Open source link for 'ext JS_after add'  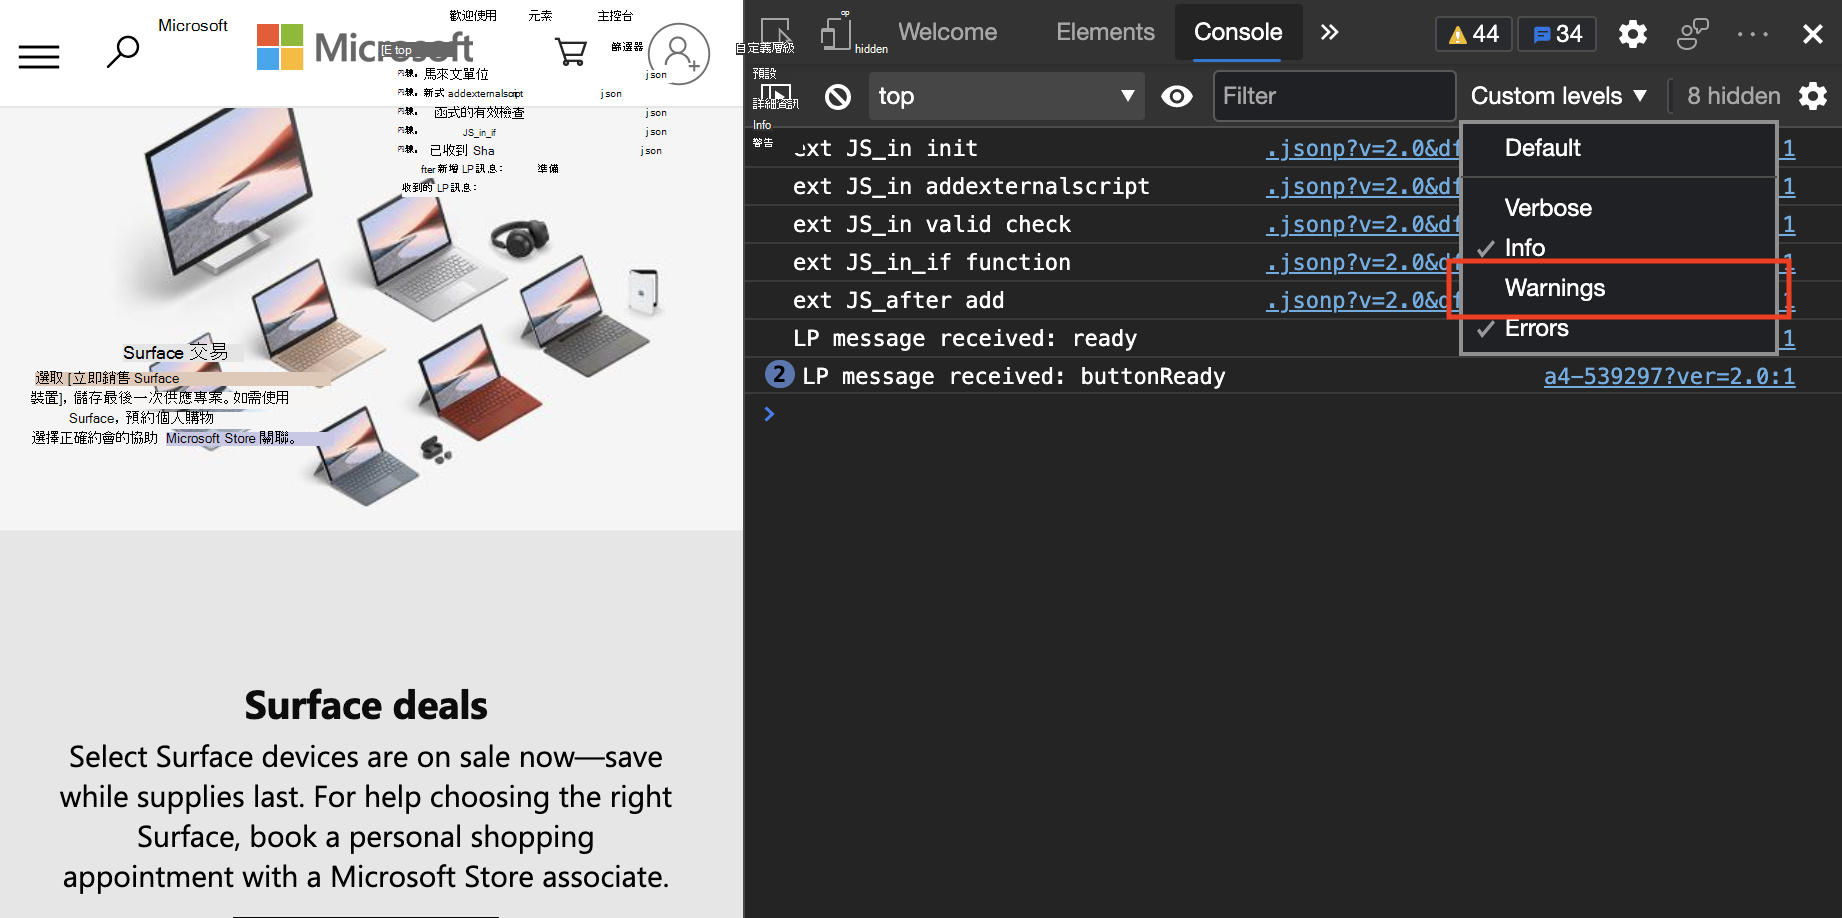(1362, 300)
